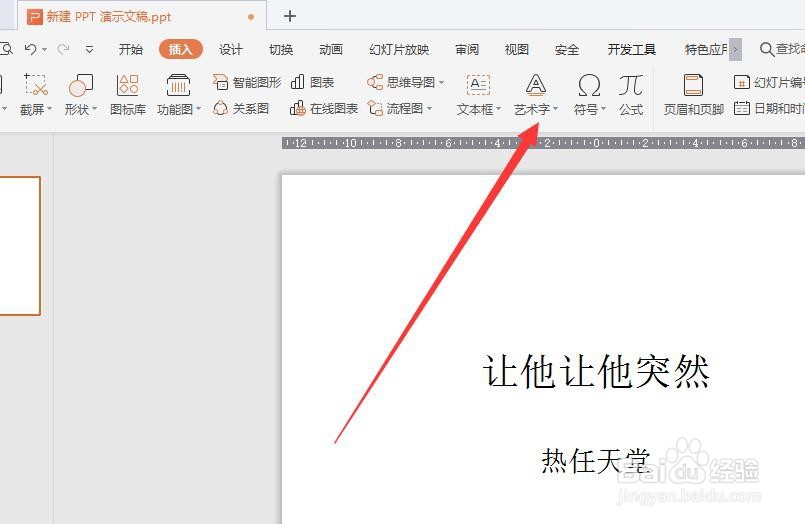Switch to the 设计 tab
This screenshot has width=805, height=524.
pyautogui.click(x=231, y=49)
